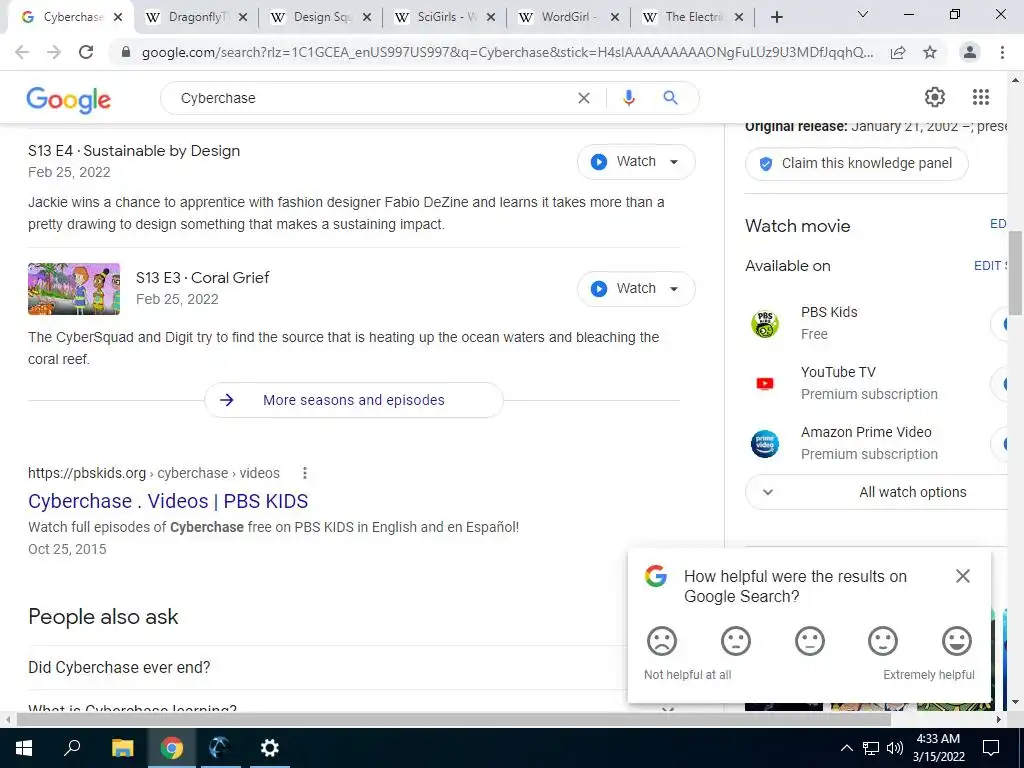This screenshot has width=1024, height=768.
Task: Open Google settings gear
Action: point(935,97)
